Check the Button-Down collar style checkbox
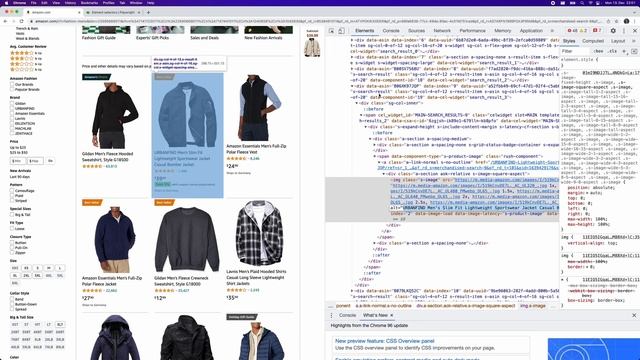 (x=12, y=304)
